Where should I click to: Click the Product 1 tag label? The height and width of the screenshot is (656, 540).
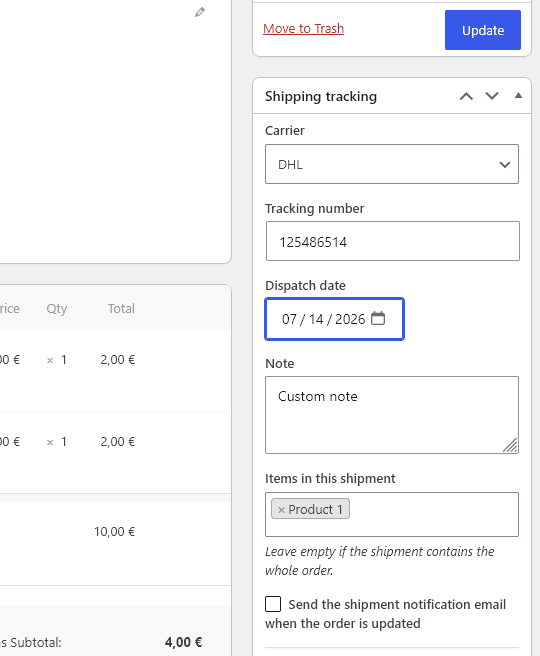tap(315, 510)
